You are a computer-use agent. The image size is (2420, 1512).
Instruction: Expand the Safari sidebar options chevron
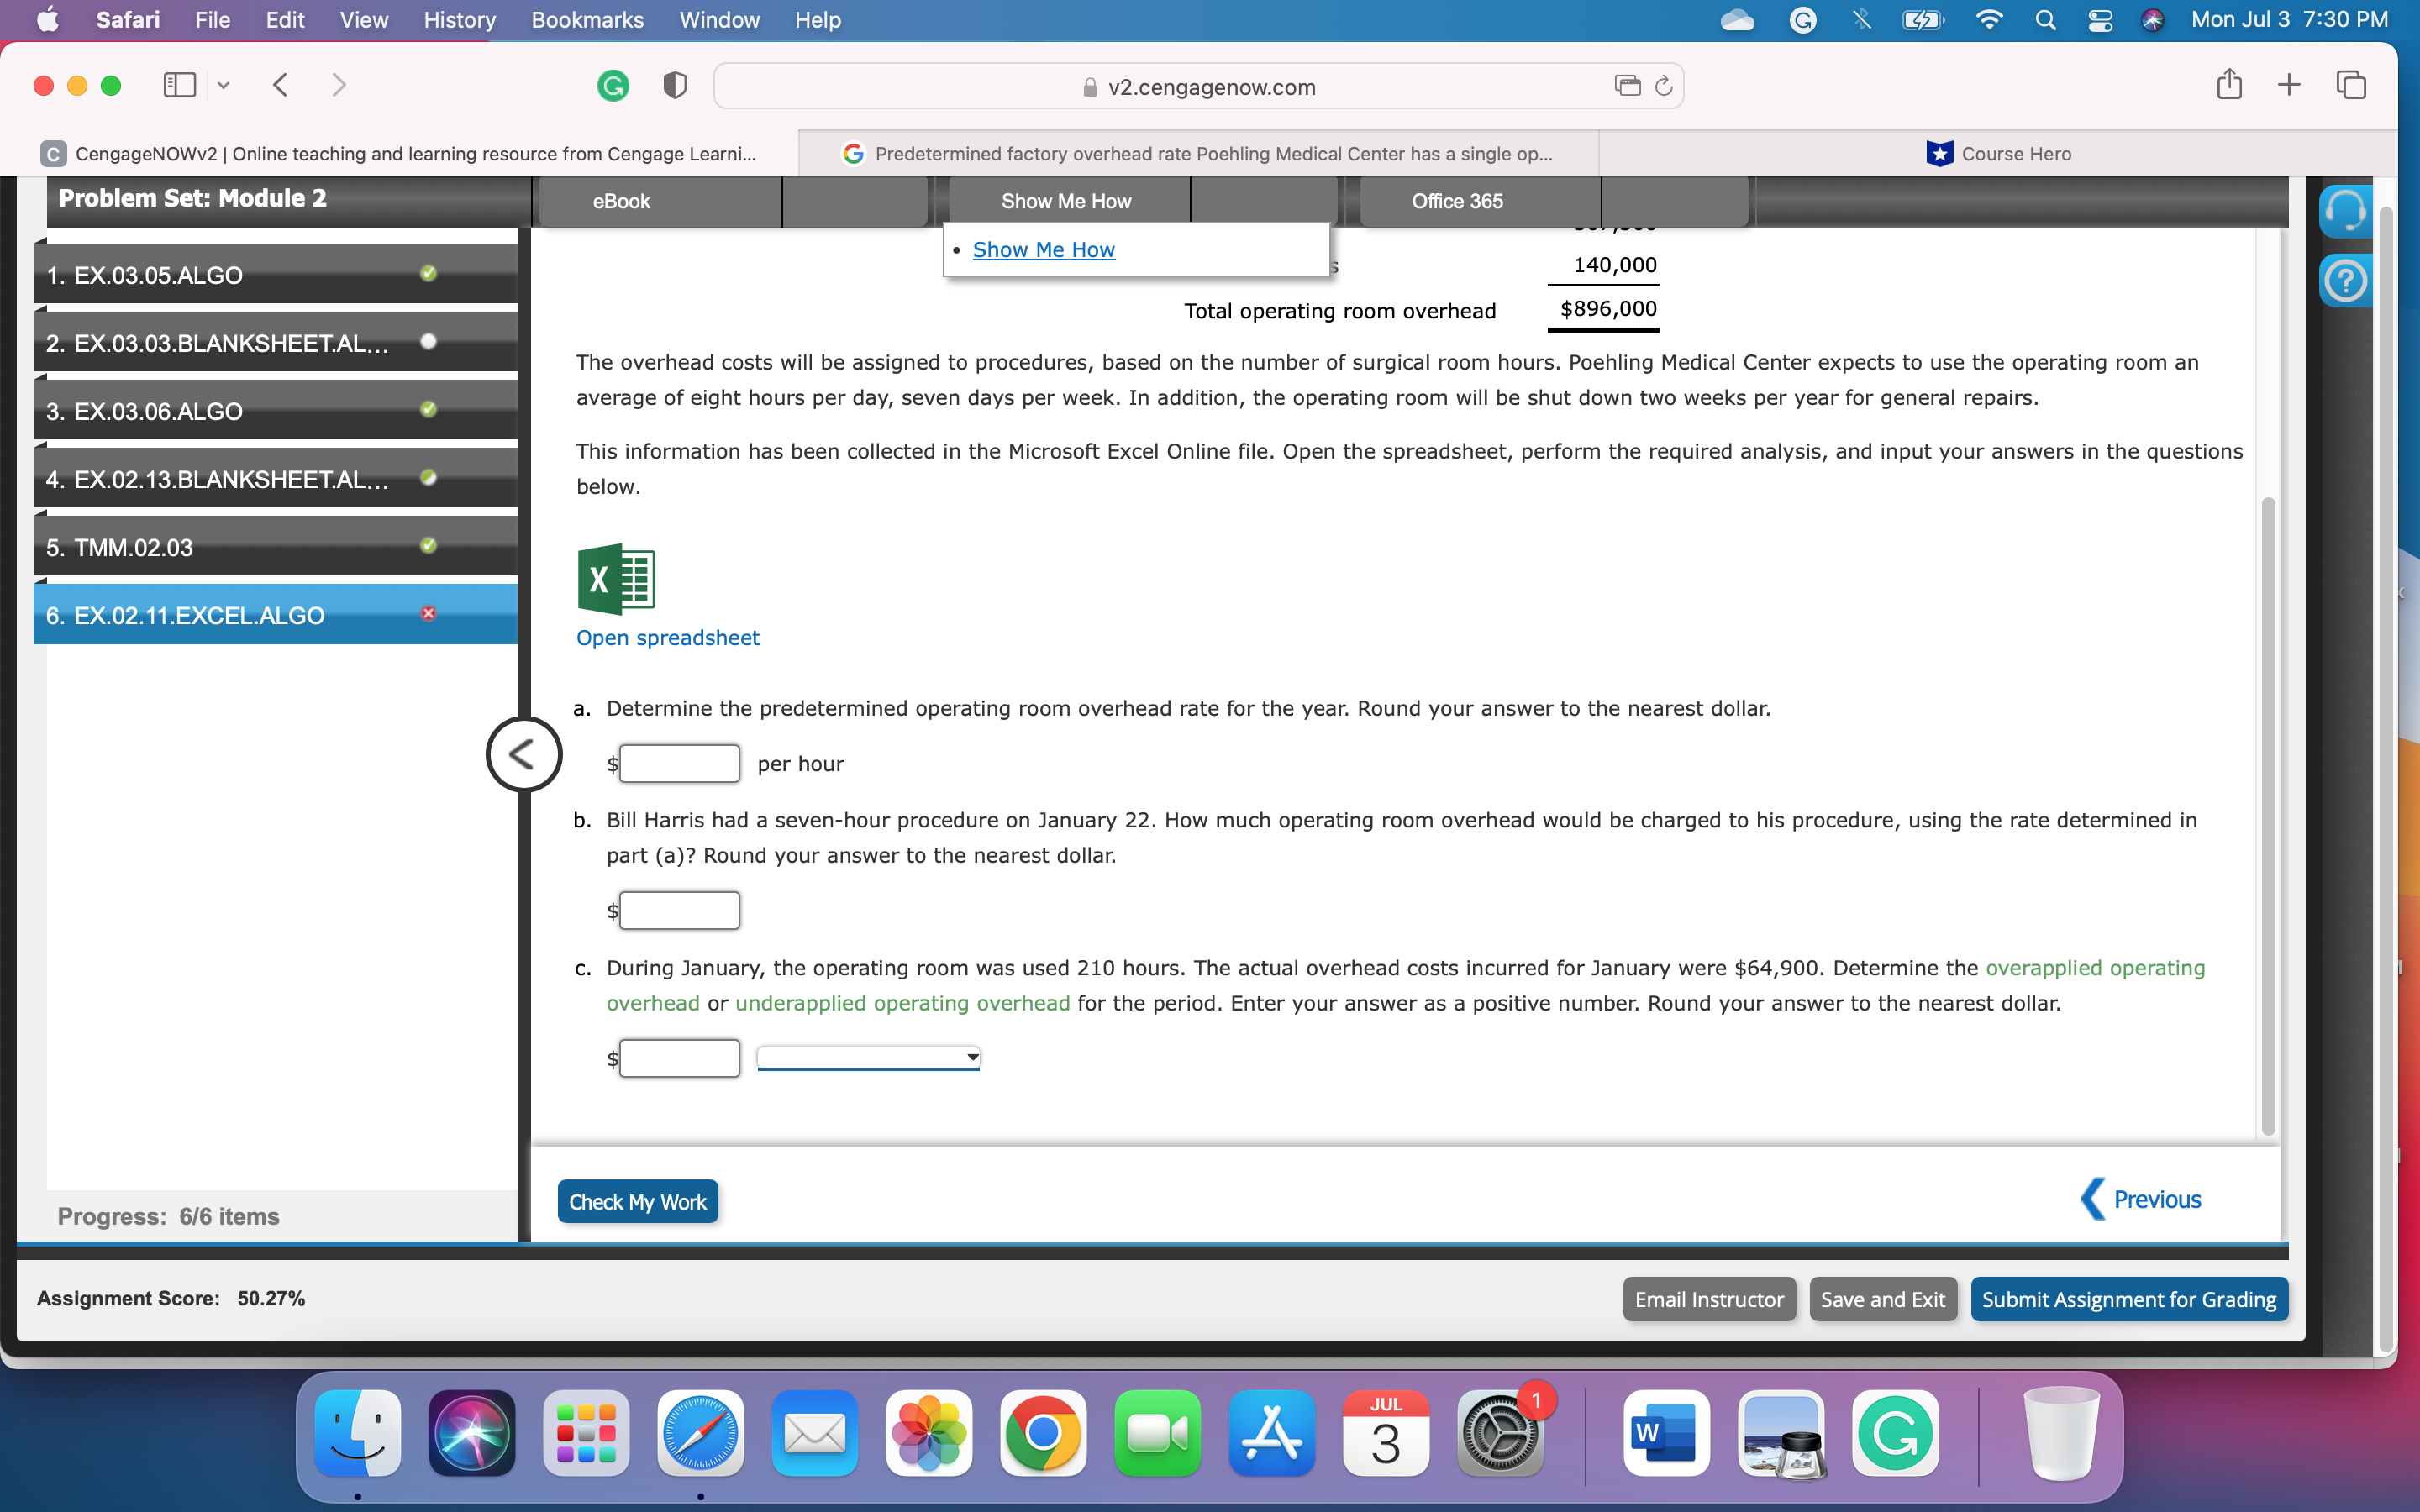click(224, 86)
